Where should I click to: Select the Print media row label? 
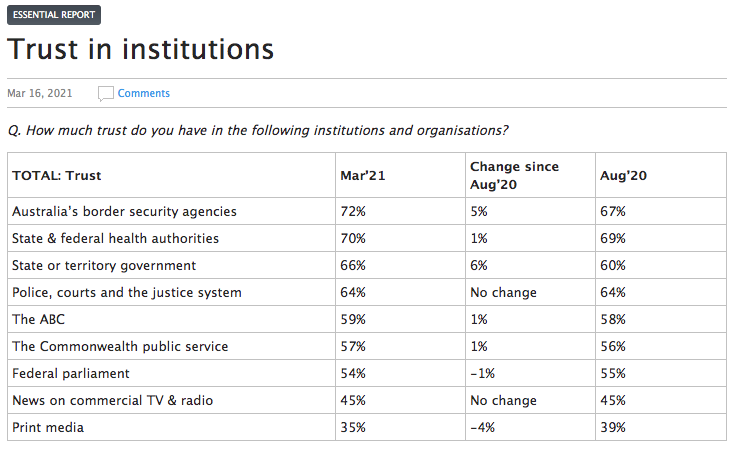click(x=48, y=428)
